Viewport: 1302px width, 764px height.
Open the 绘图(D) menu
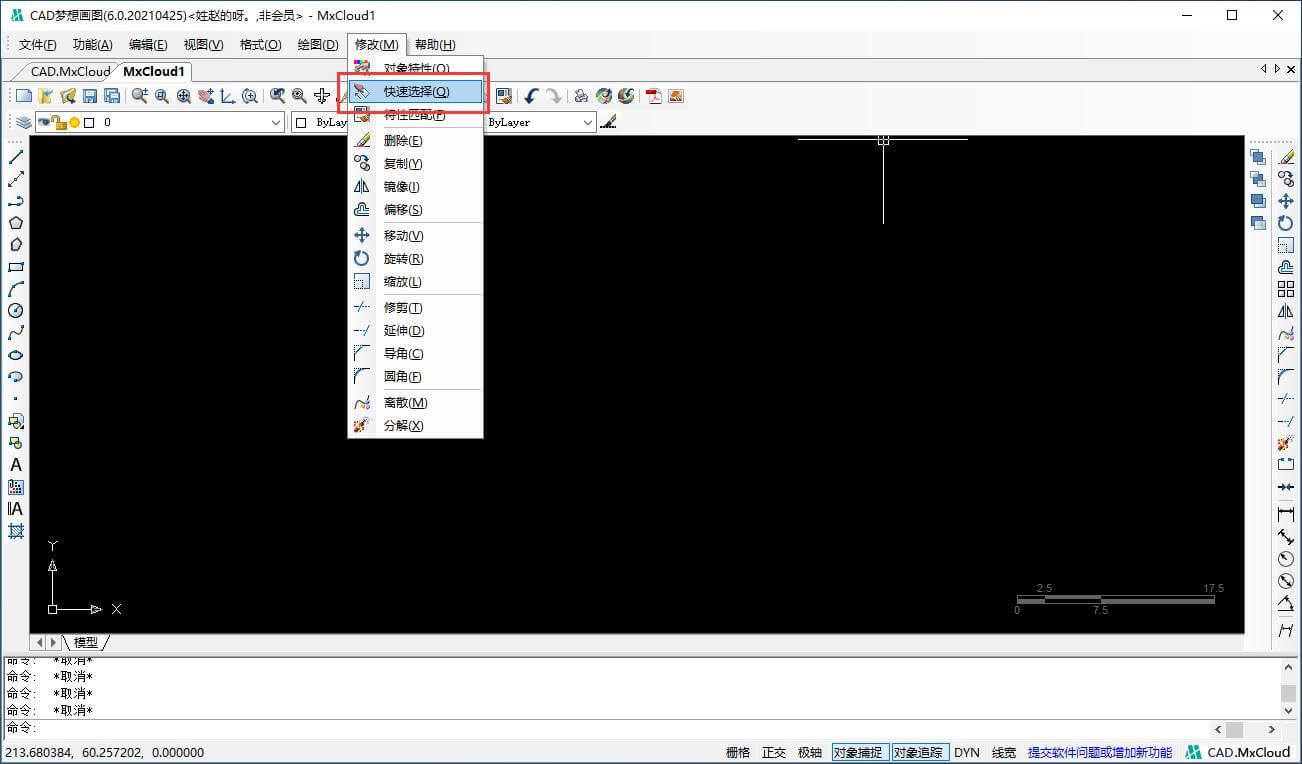point(318,44)
